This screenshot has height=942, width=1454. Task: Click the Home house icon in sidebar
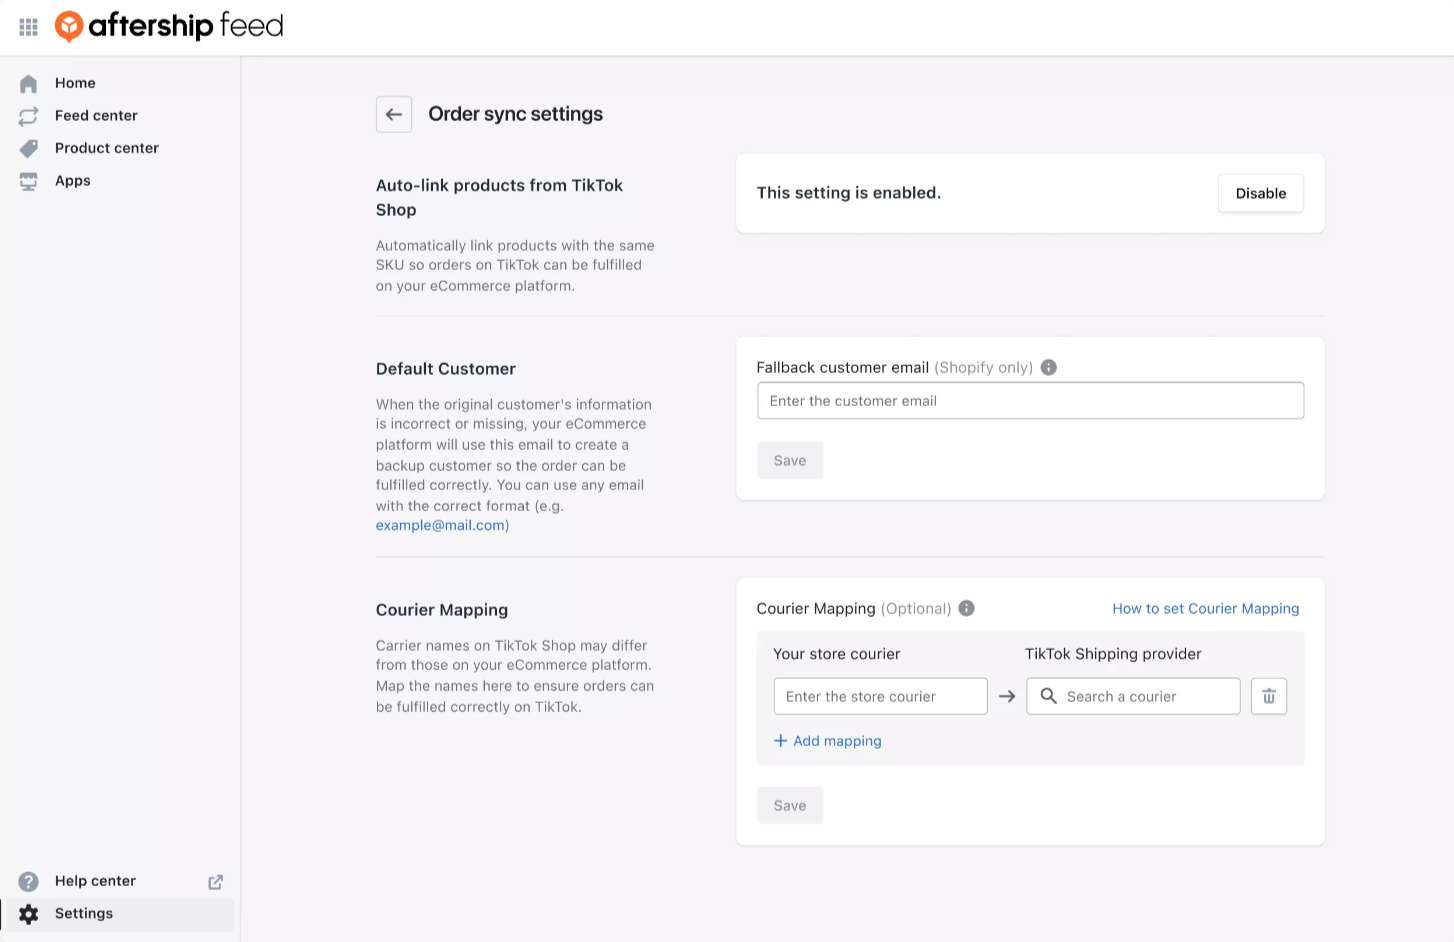point(29,84)
